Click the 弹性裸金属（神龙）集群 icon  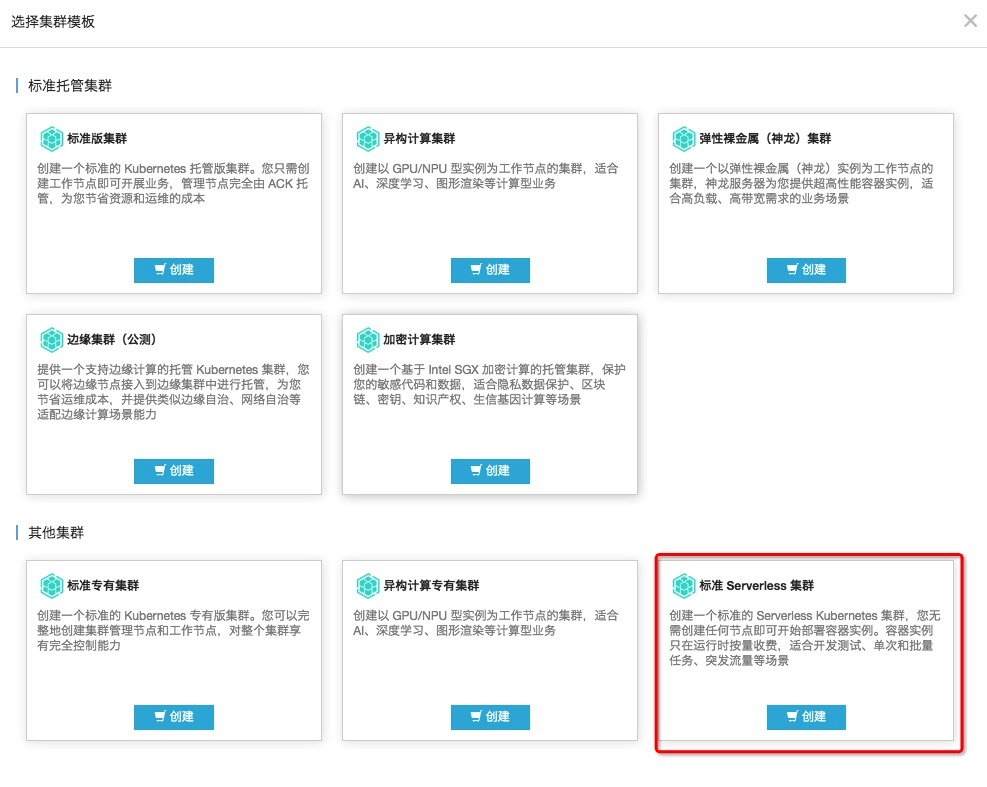(683, 138)
